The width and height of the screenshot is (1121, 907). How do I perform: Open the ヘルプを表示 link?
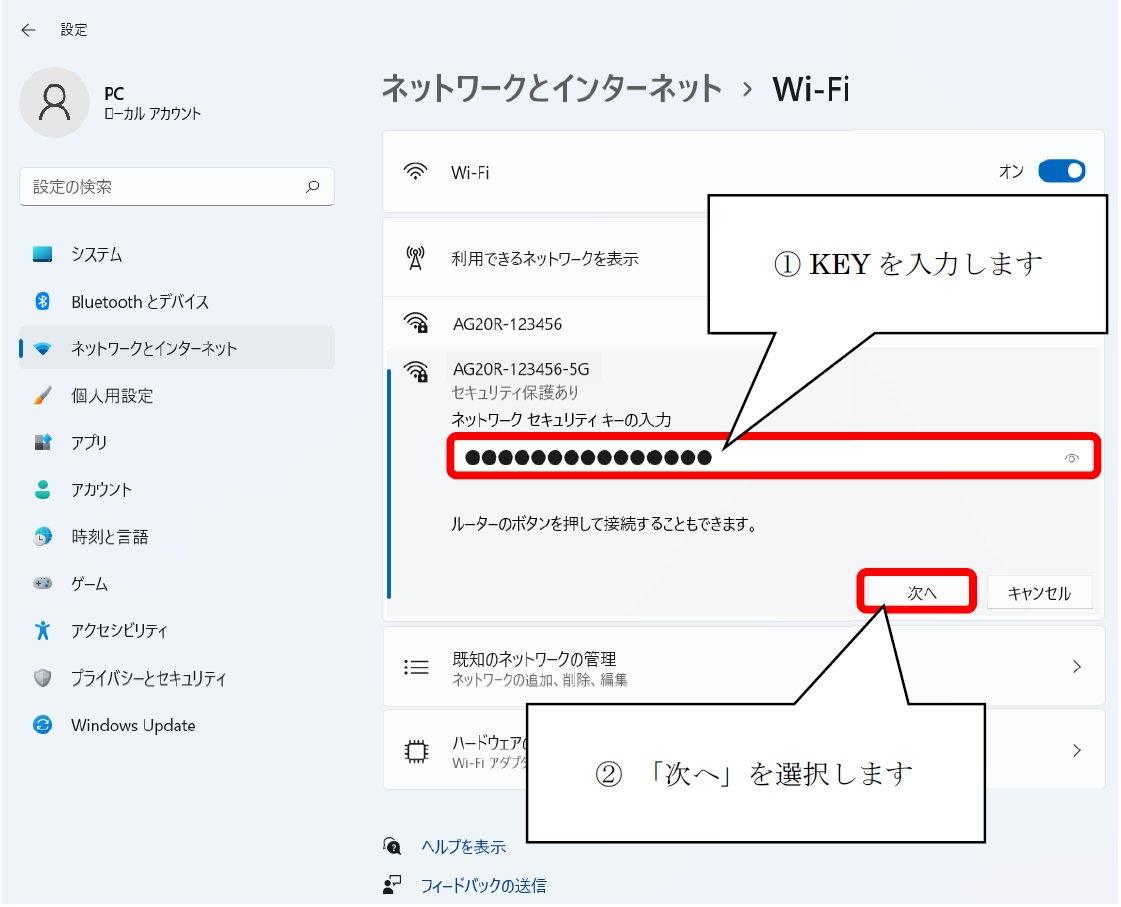462,847
